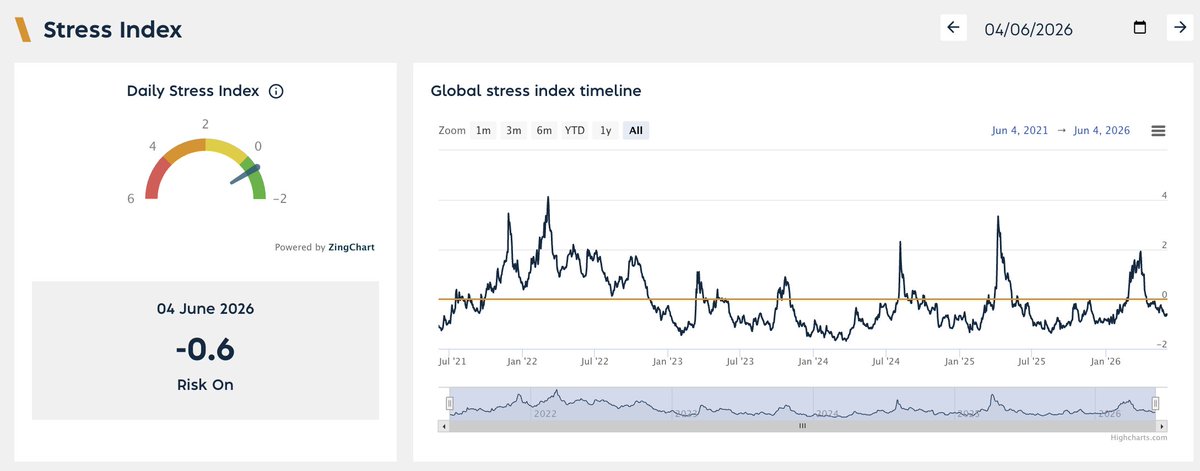Go to previous date with left arrow
This screenshot has height=471, width=1200.
click(x=953, y=28)
